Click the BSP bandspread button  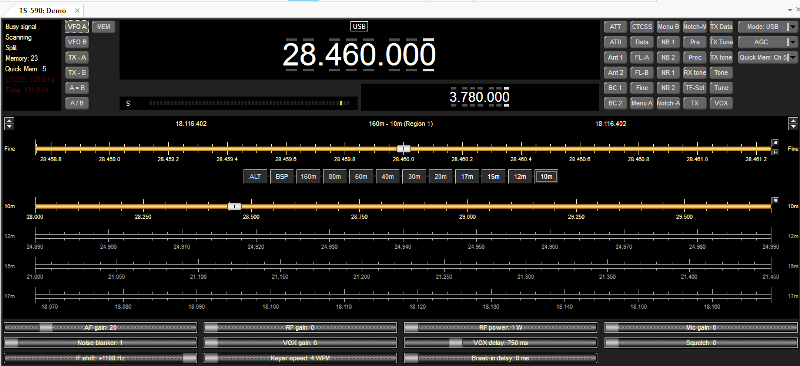pos(281,177)
